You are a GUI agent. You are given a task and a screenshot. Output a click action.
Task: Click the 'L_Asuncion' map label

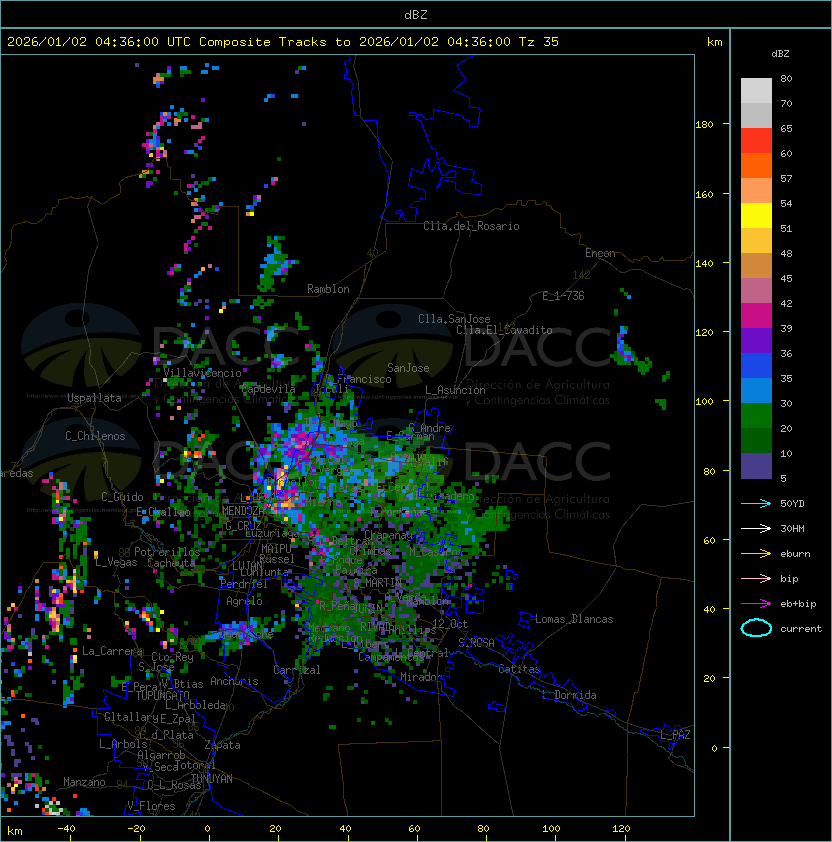pyautogui.click(x=455, y=390)
